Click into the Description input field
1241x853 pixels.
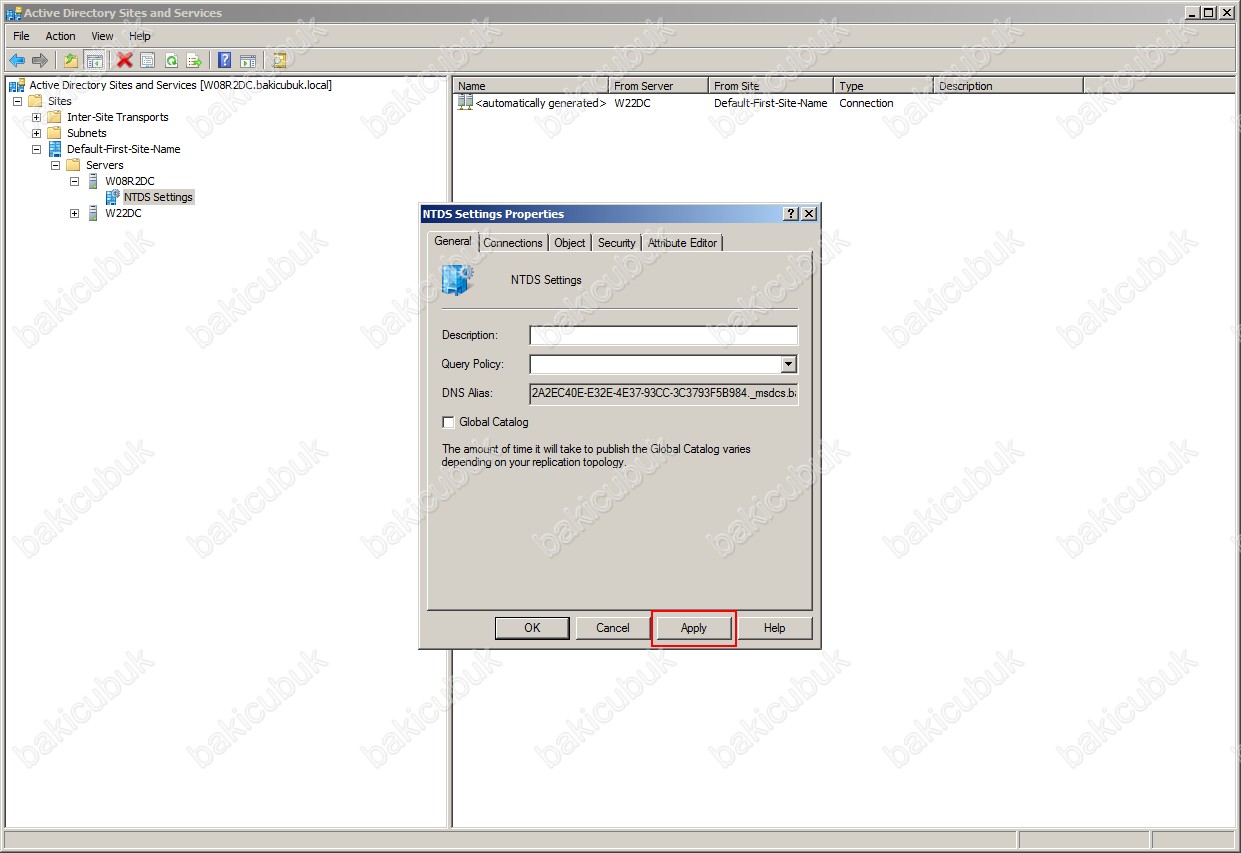(664, 335)
